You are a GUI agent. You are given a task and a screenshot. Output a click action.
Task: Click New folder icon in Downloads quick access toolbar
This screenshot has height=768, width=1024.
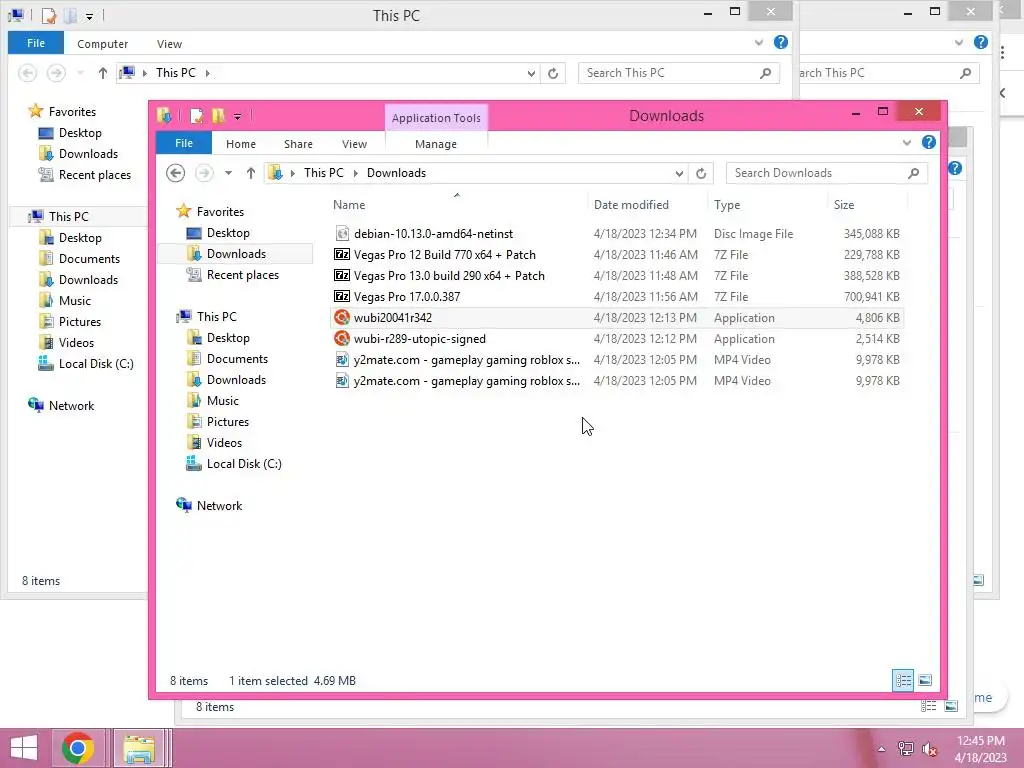(x=218, y=116)
